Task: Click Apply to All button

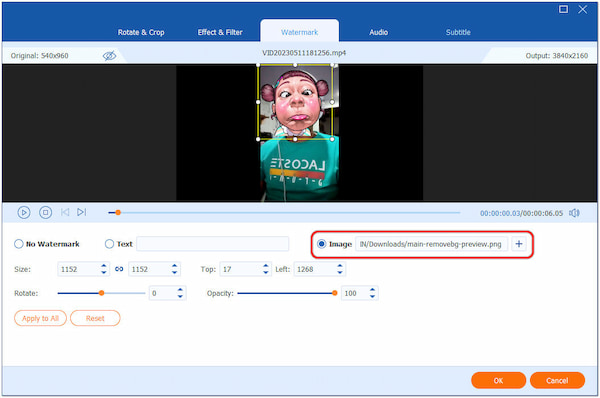Action: pyautogui.click(x=40, y=318)
